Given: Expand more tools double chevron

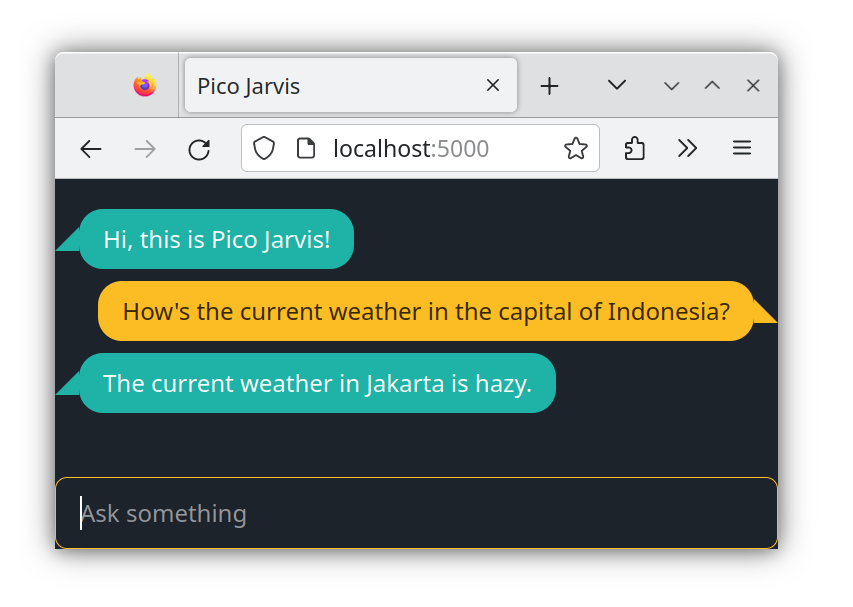Looking at the screenshot, I should 688,148.
